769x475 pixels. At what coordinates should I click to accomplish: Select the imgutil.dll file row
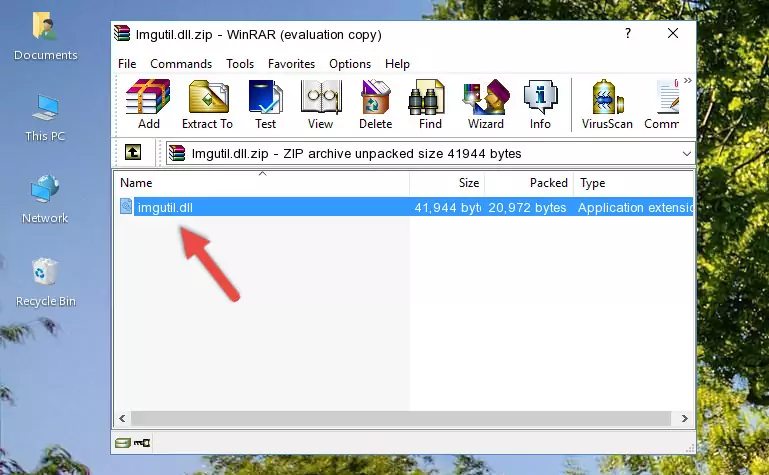pyautogui.click(x=405, y=207)
